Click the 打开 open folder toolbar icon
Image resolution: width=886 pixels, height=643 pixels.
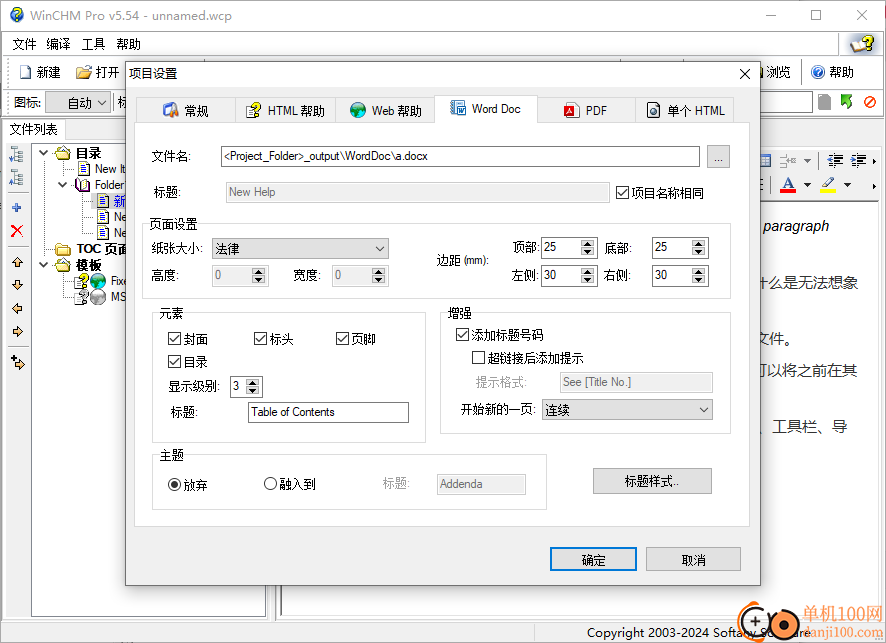[x=84, y=72]
